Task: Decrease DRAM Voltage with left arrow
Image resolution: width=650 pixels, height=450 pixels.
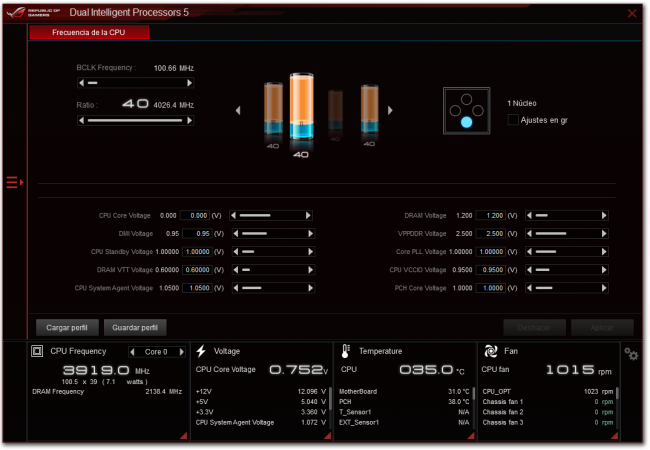Action: pyautogui.click(x=529, y=215)
